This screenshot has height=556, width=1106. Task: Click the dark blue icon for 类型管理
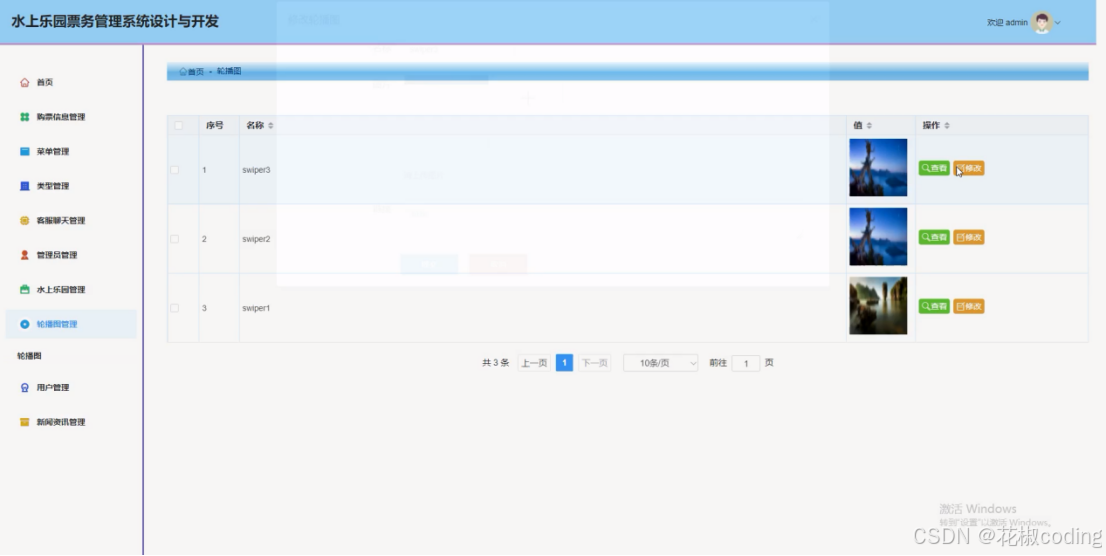pyautogui.click(x=25, y=186)
